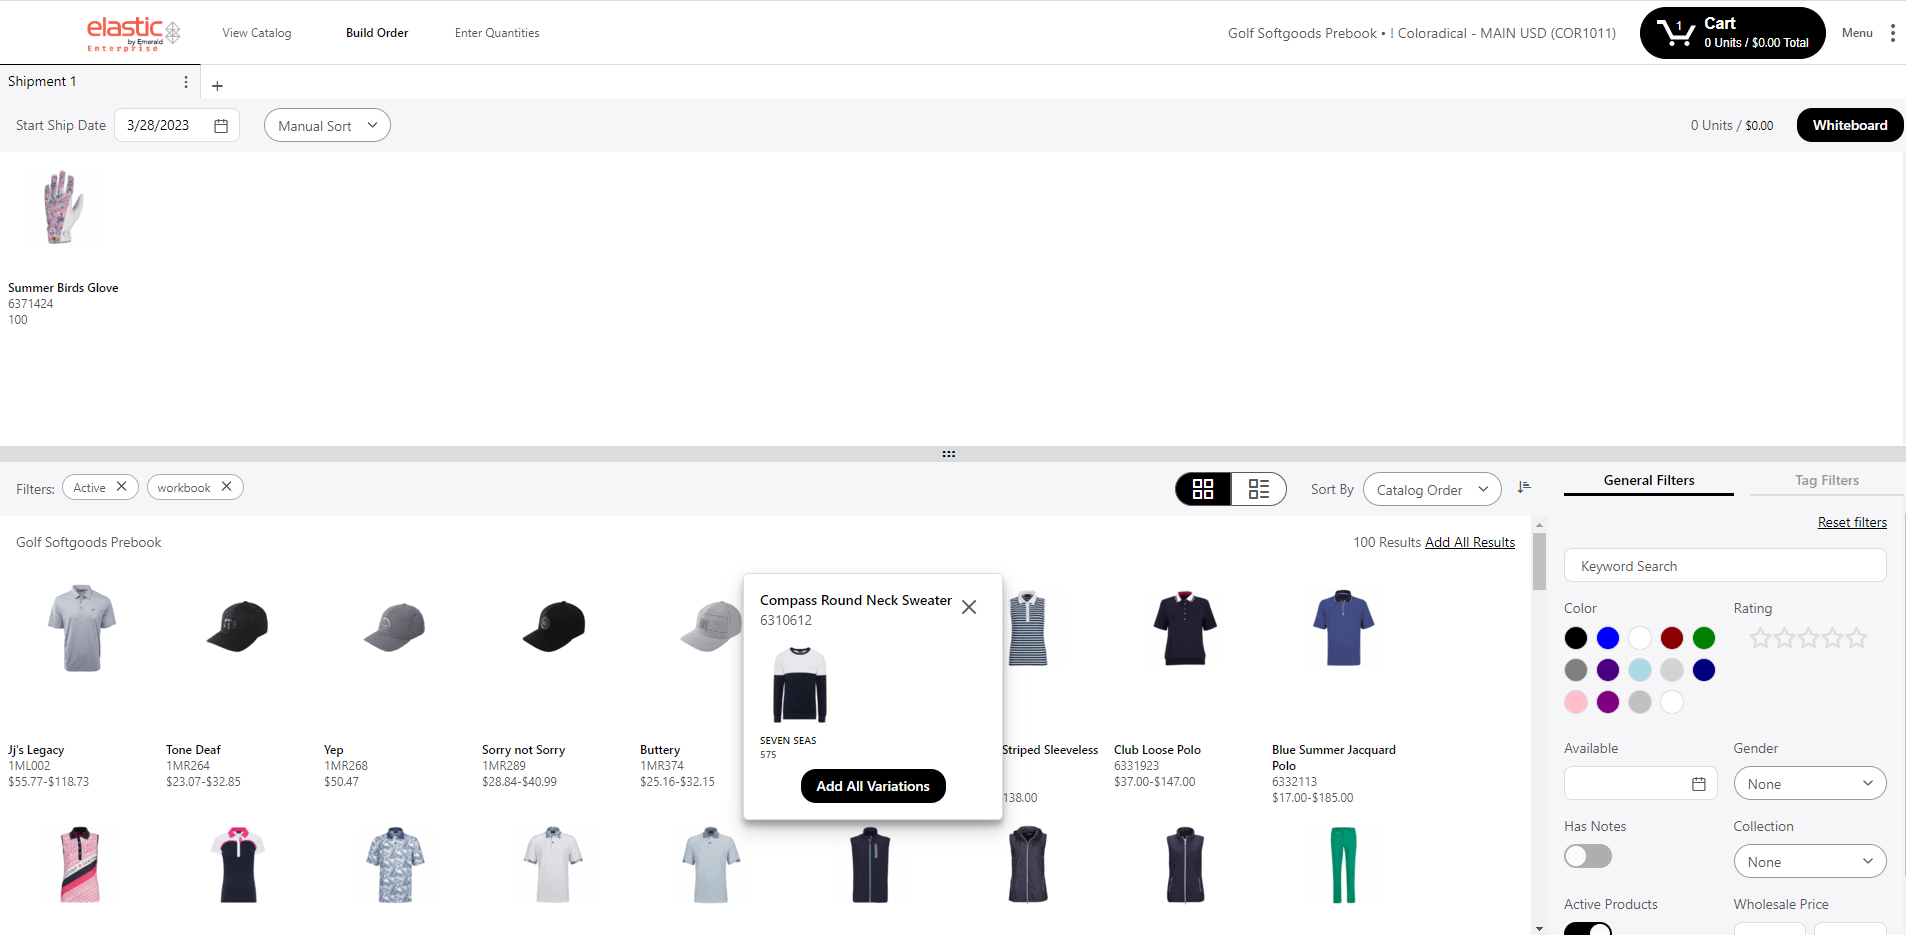Go to Enter Quantities page

pyautogui.click(x=497, y=33)
